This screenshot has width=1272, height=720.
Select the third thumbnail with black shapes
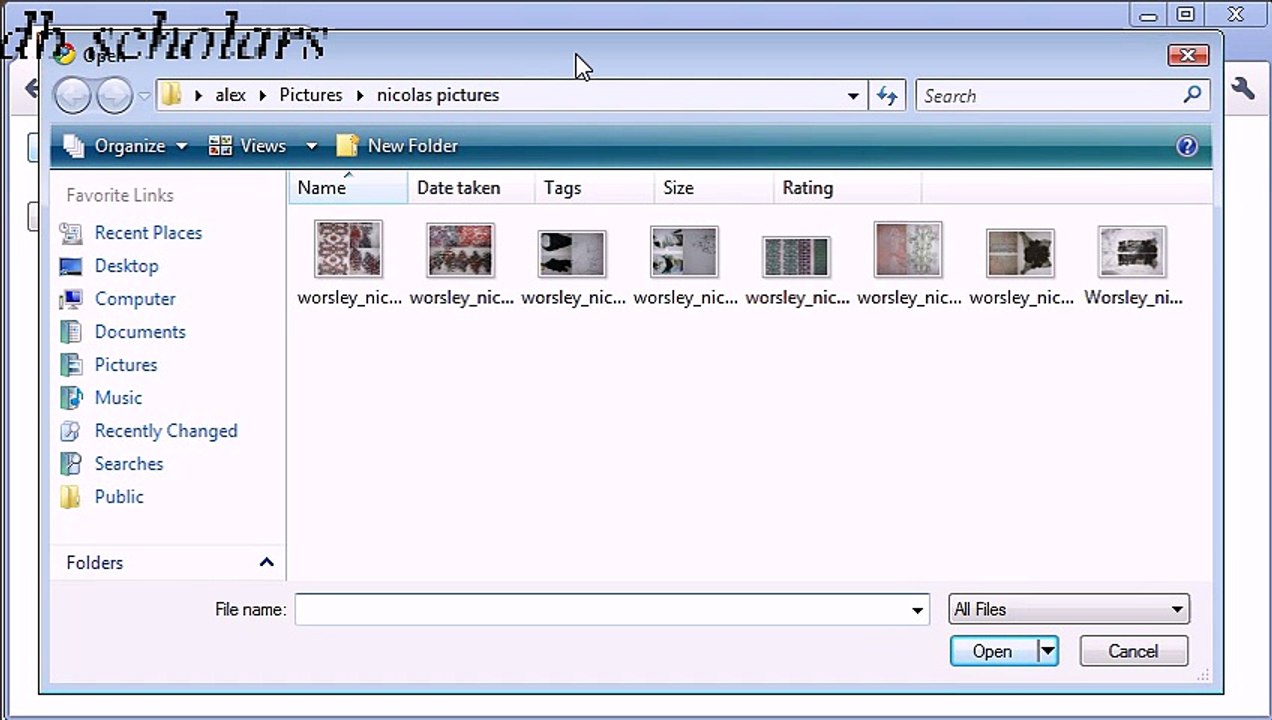(x=572, y=253)
